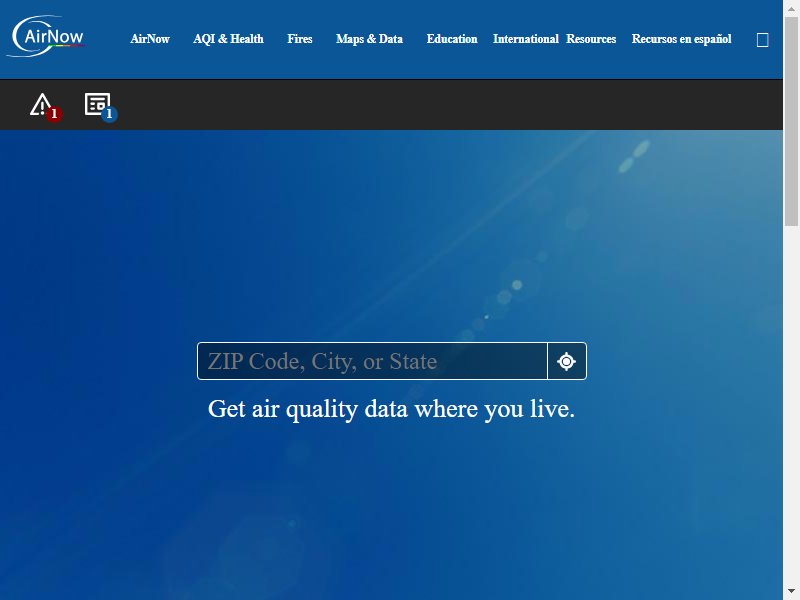The image size is (800, 600).
Task: Open the Resources menu
Action: [x=591, y=39]
